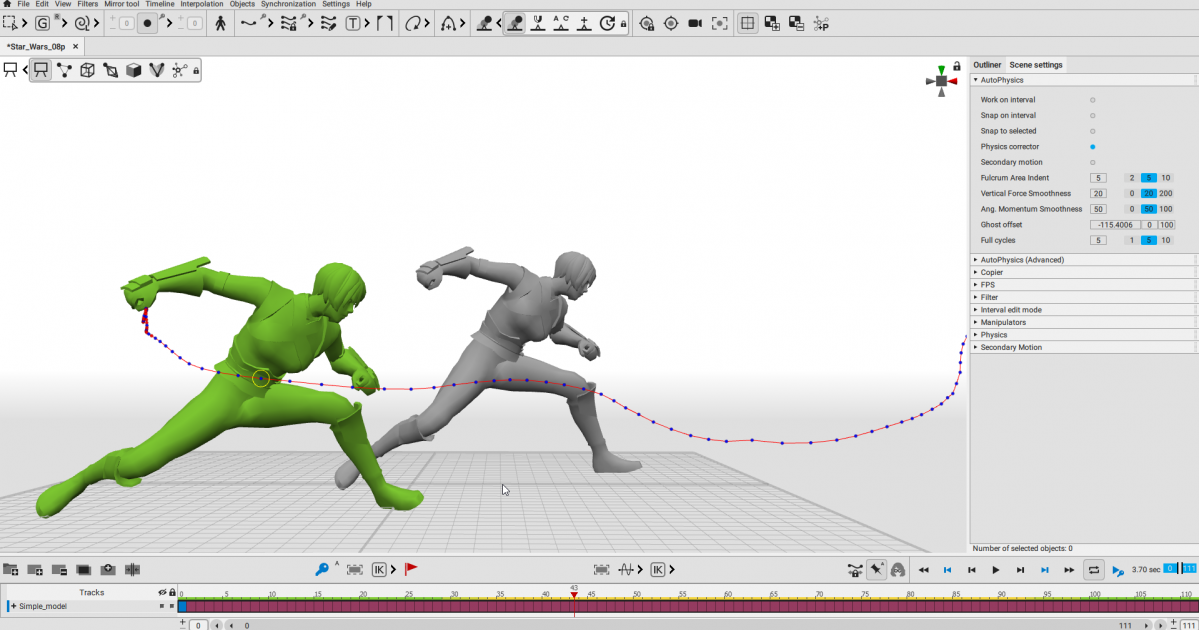Expand the Manipulators section

(1003, 323)
